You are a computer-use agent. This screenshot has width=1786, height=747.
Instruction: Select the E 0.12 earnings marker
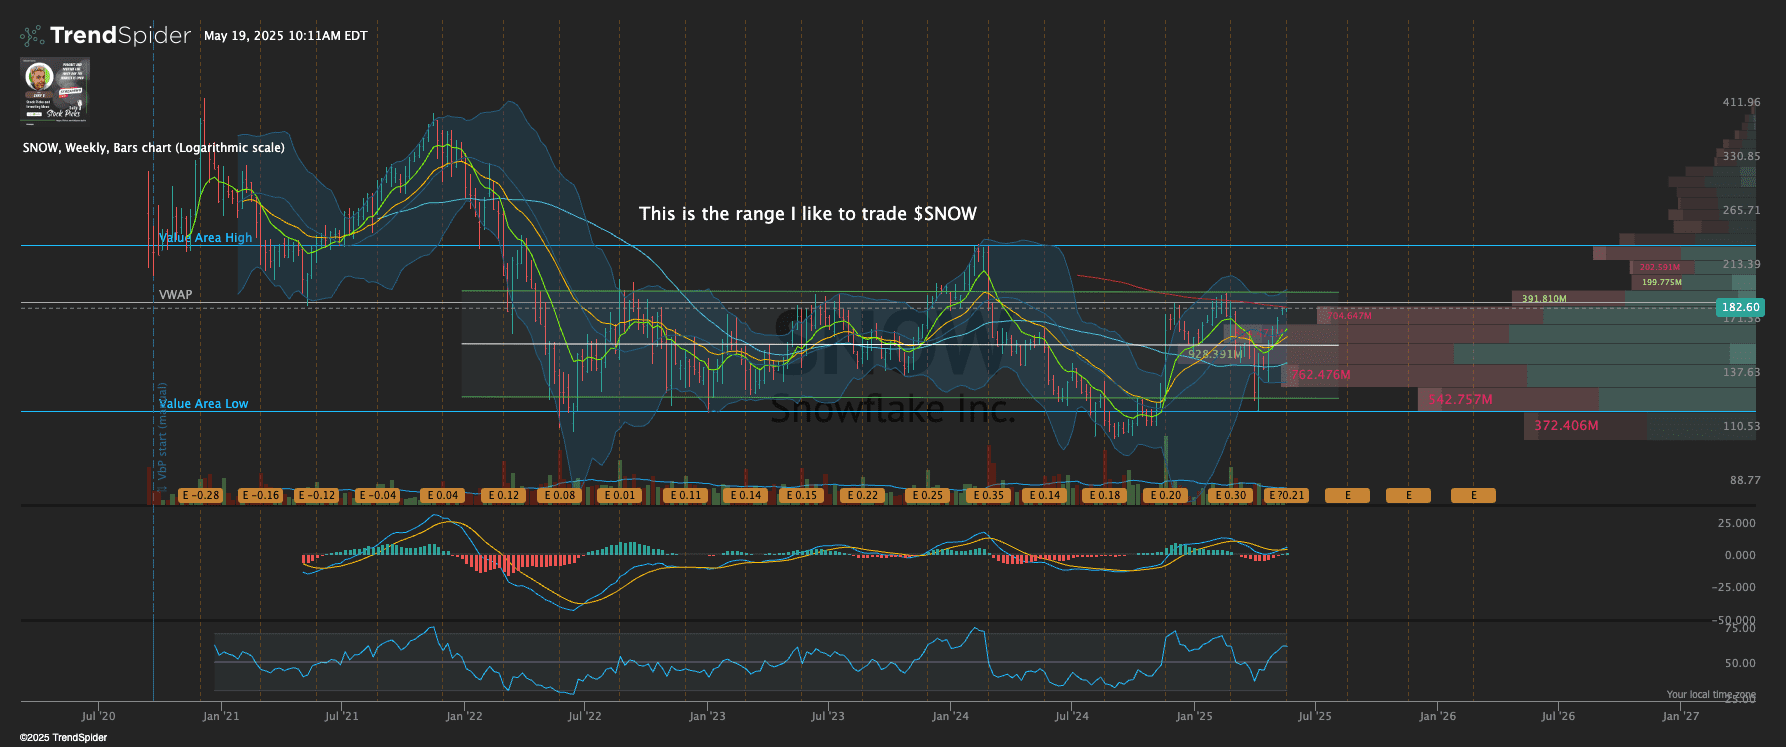pos(503,495)
